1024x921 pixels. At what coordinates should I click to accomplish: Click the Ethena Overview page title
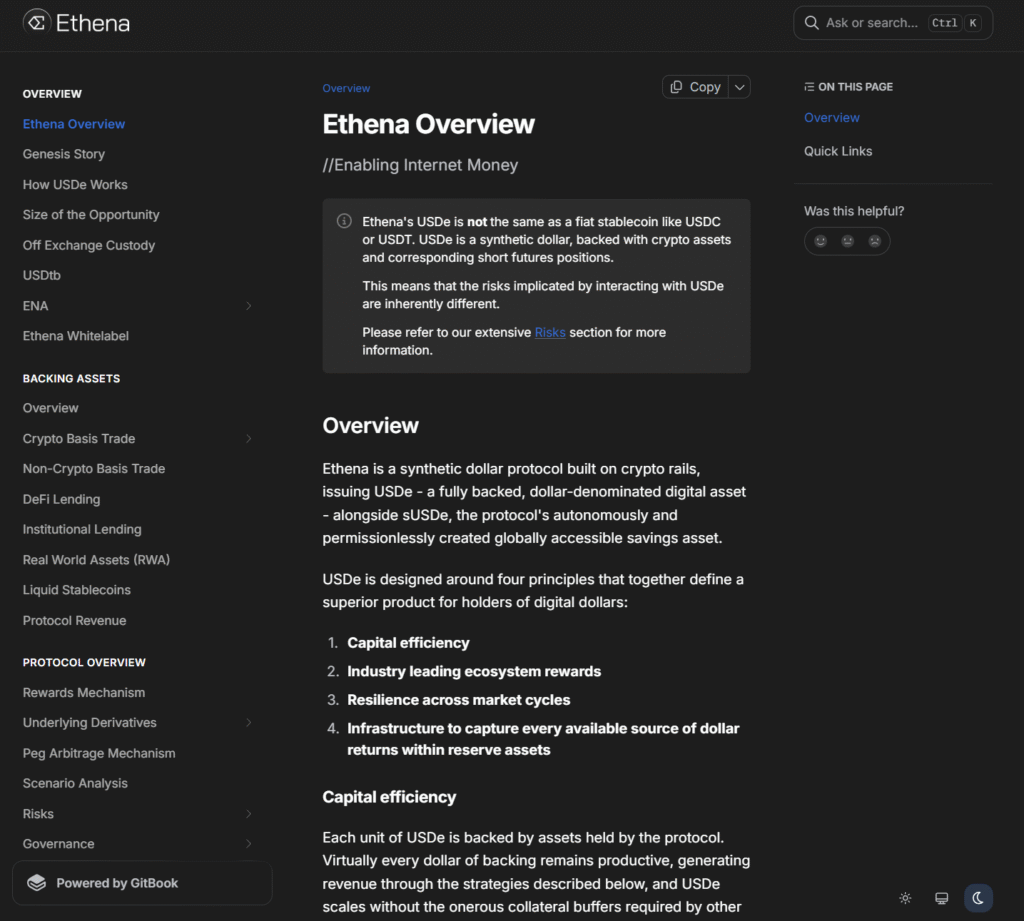[x=428, y=124]
